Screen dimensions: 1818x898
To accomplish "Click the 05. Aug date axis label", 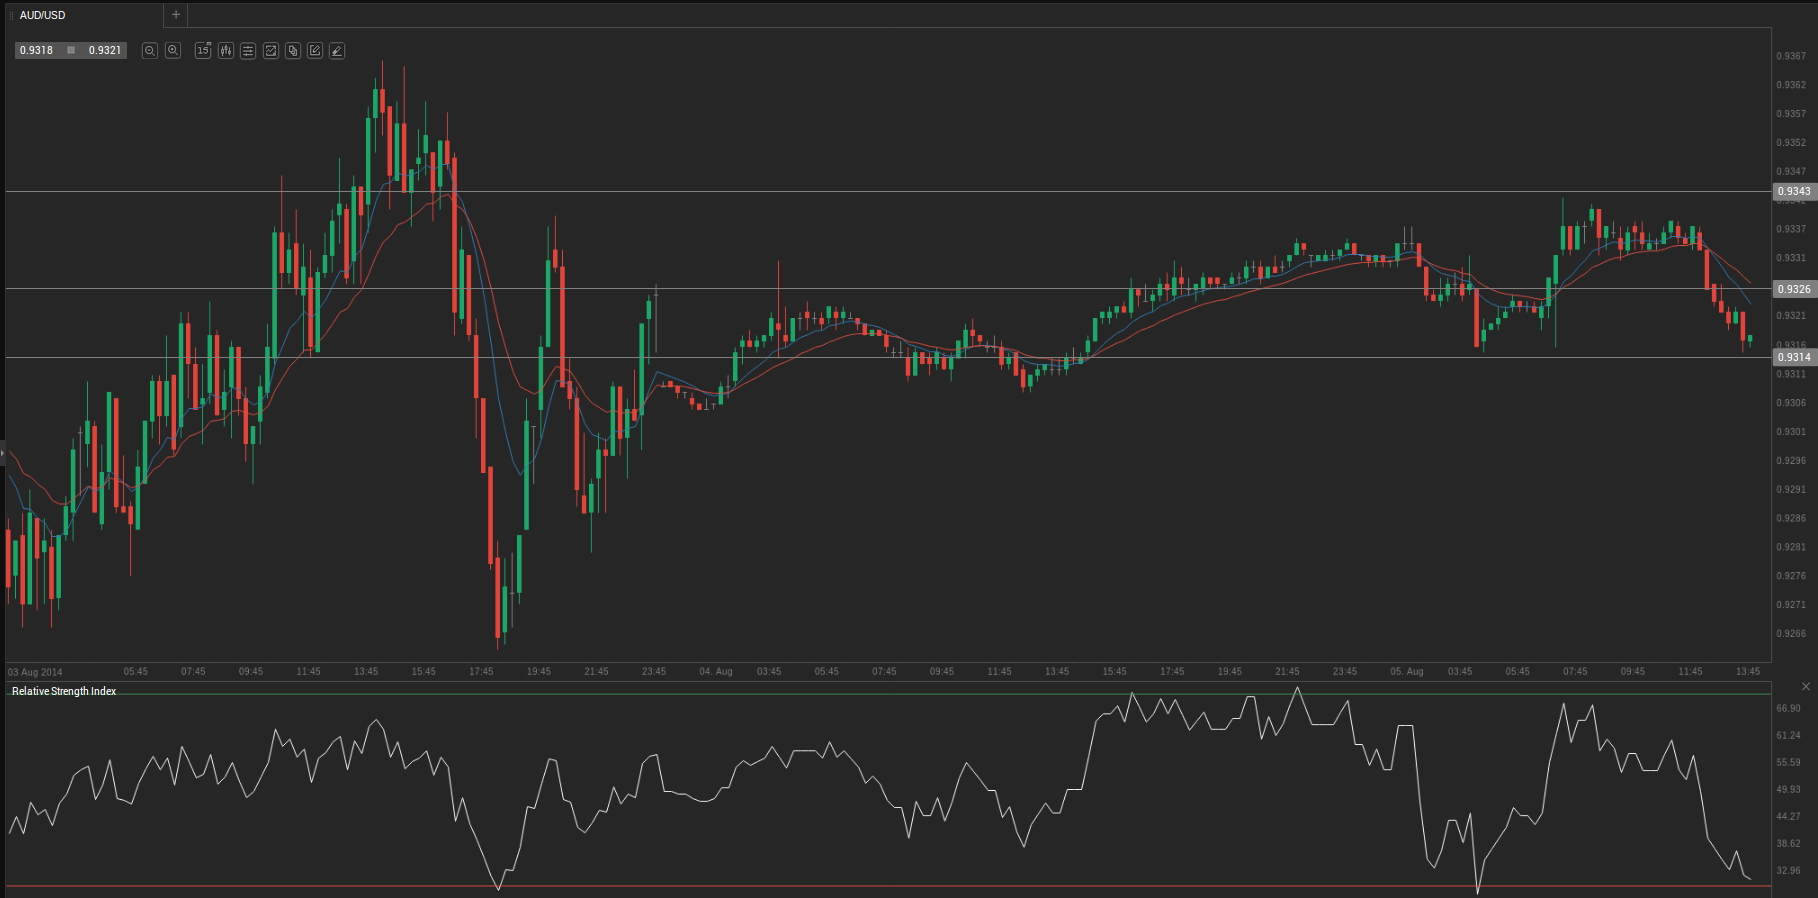I will tap(1407, 671).
